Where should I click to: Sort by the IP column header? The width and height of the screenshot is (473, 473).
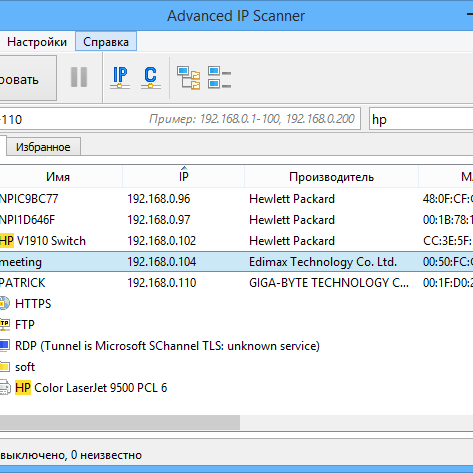point(184,177)
